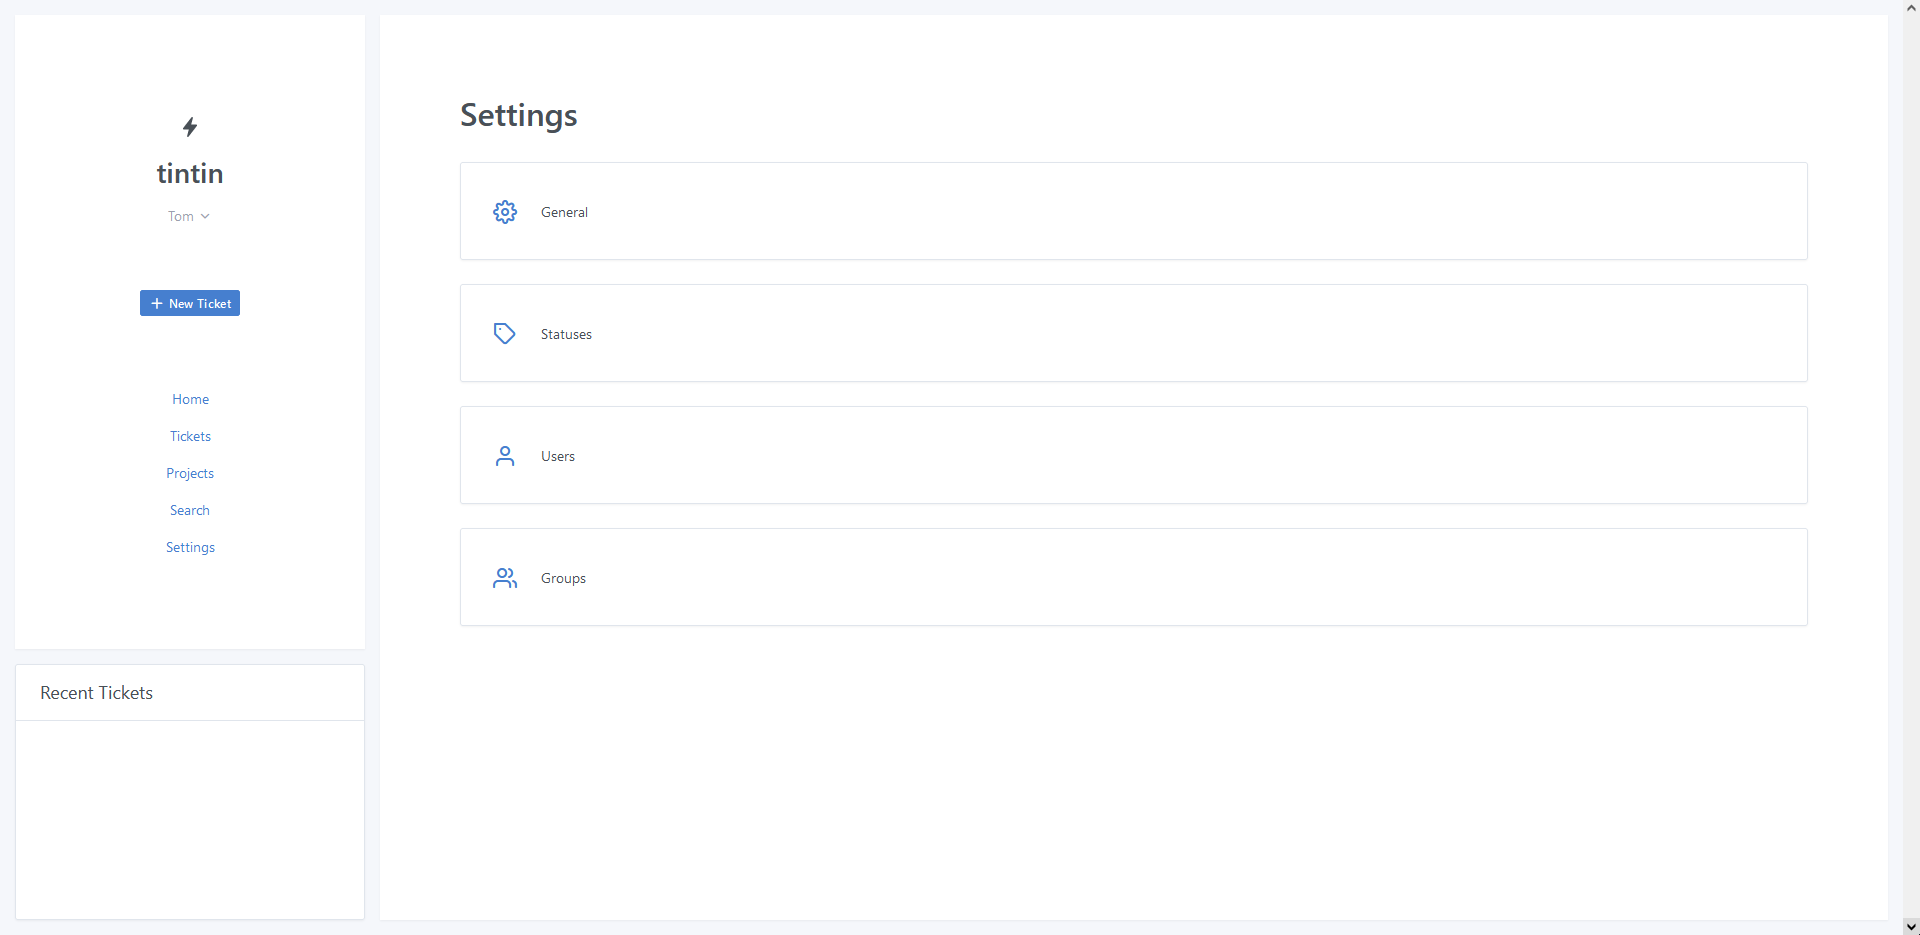Open the Groups settings label
This screenshot has width=1920, height=935.
(x=563, y=578)
